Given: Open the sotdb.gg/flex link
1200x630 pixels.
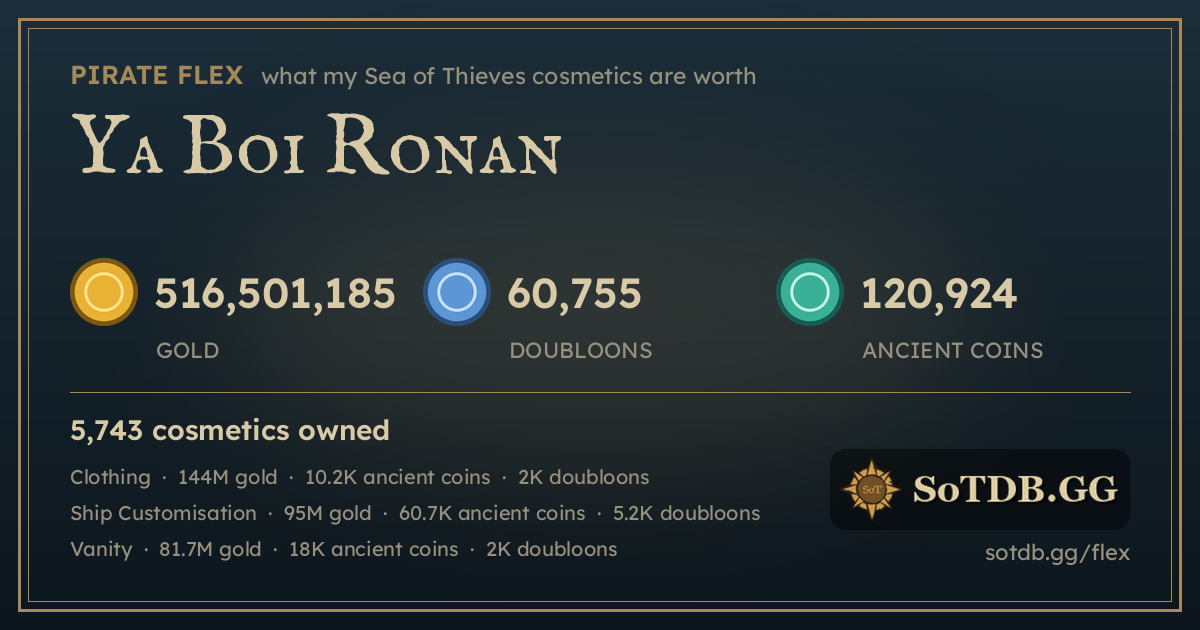Looking at the screenshot, I should pyautogui.click(x=1057, y=552).
